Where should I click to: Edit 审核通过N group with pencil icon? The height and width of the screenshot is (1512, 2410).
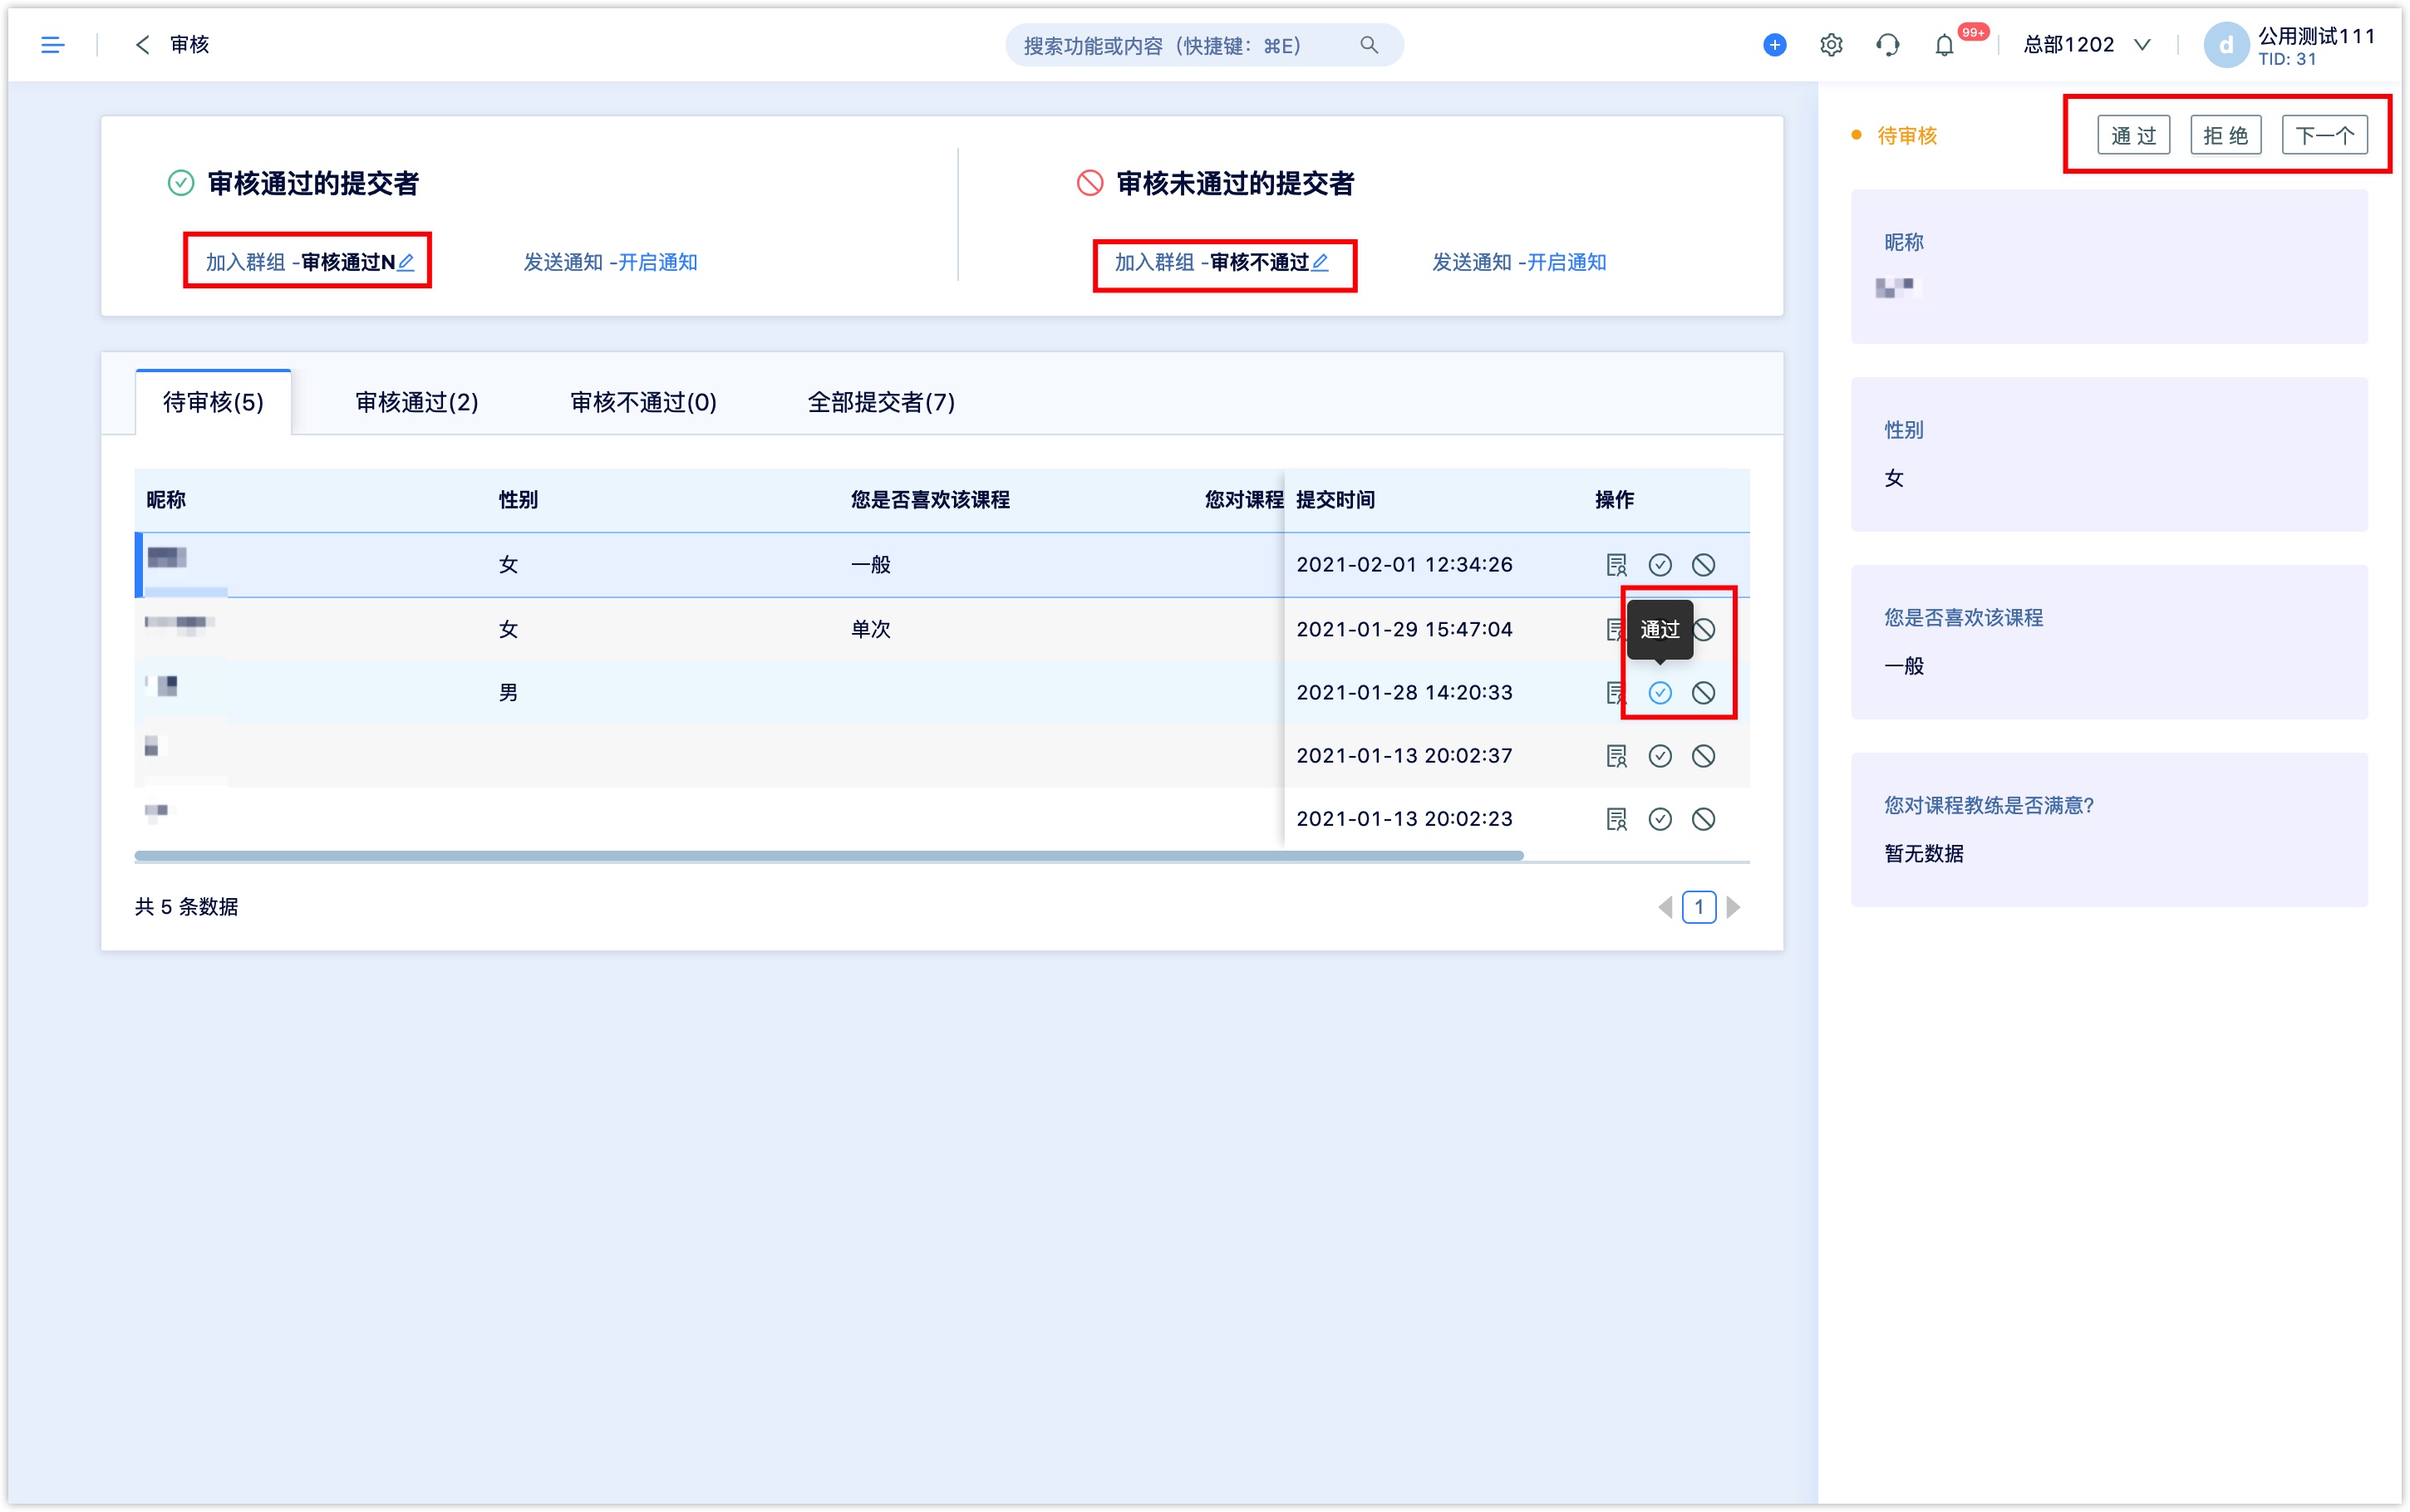(405, 262)
